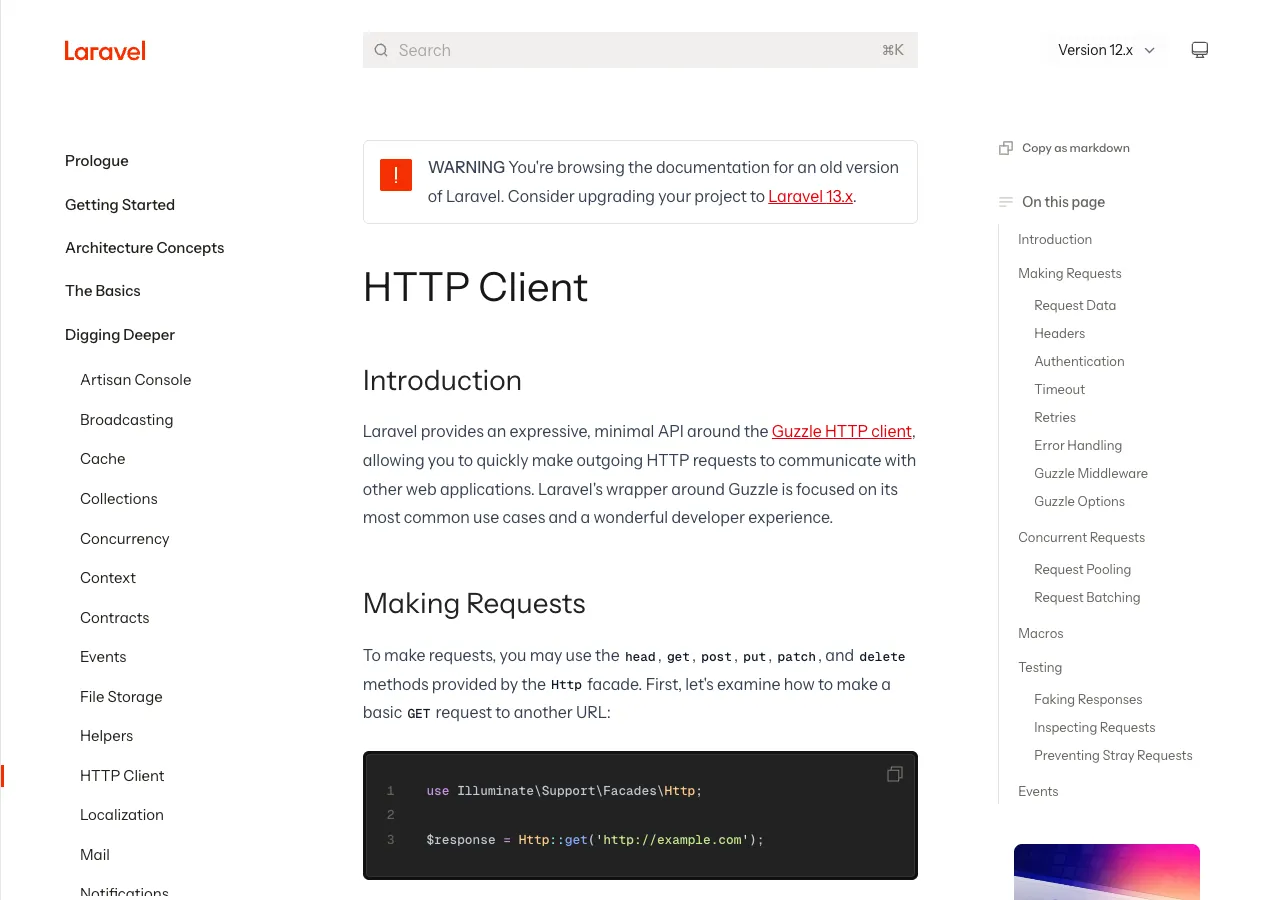Screen dimensions: 1280x900
Task: Open the Mail page
Action: [95, 855]
